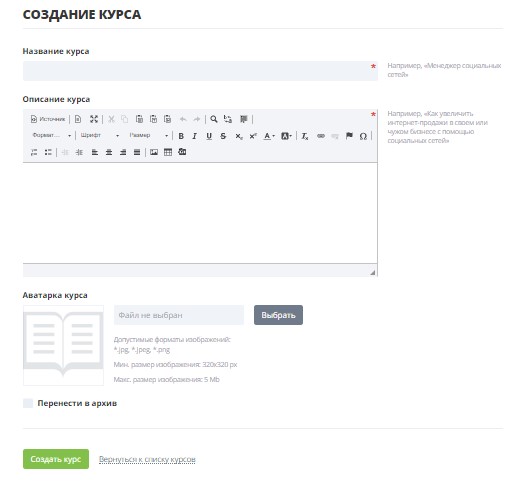Open the Find magnifier tool

(214, 119)
